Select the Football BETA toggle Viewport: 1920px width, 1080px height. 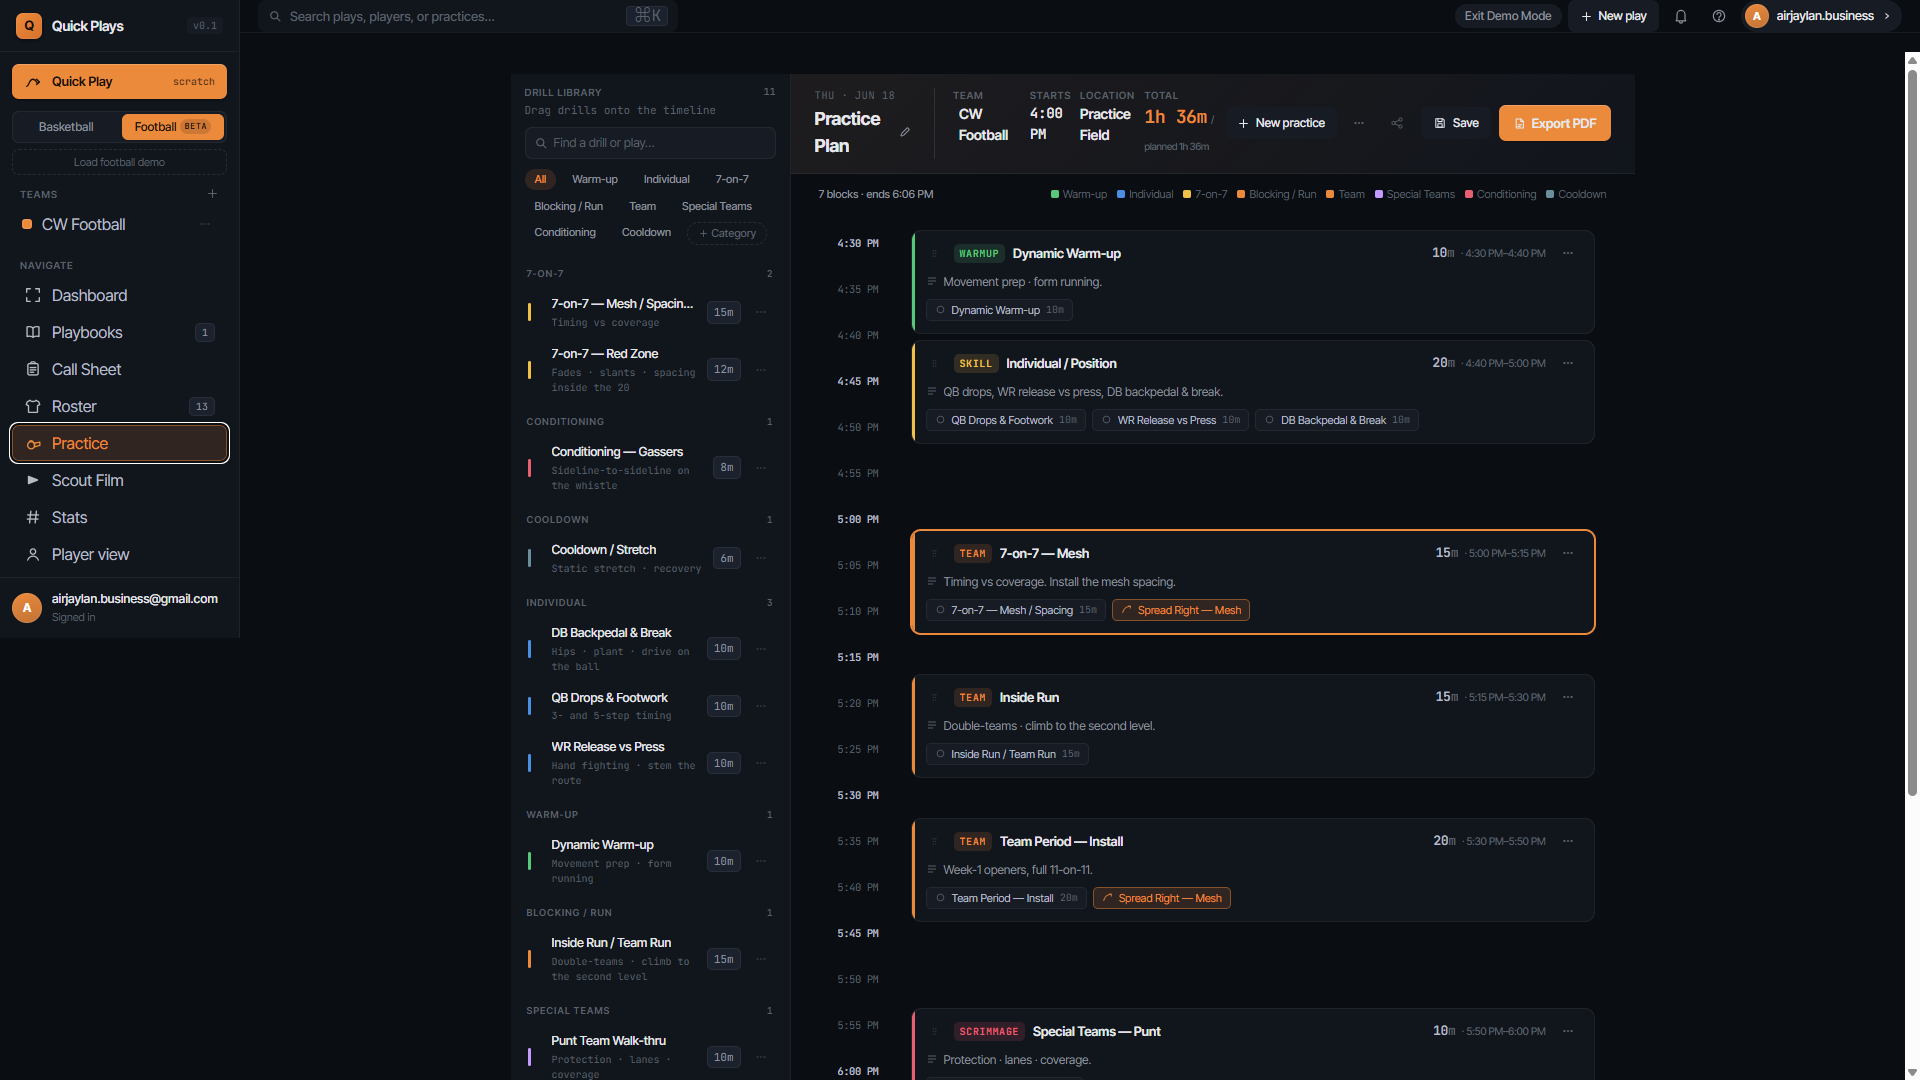(172, 127)
